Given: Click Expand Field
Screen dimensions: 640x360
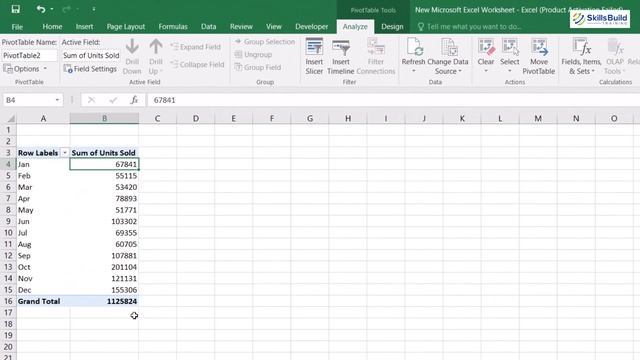Looking at the screenshot, I should (x=196, y=47).
